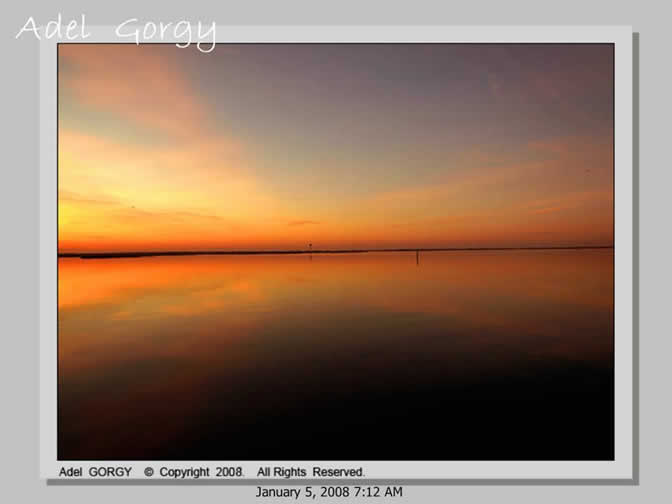Click the word 'Gorgy' in the title

click(165, 32)
